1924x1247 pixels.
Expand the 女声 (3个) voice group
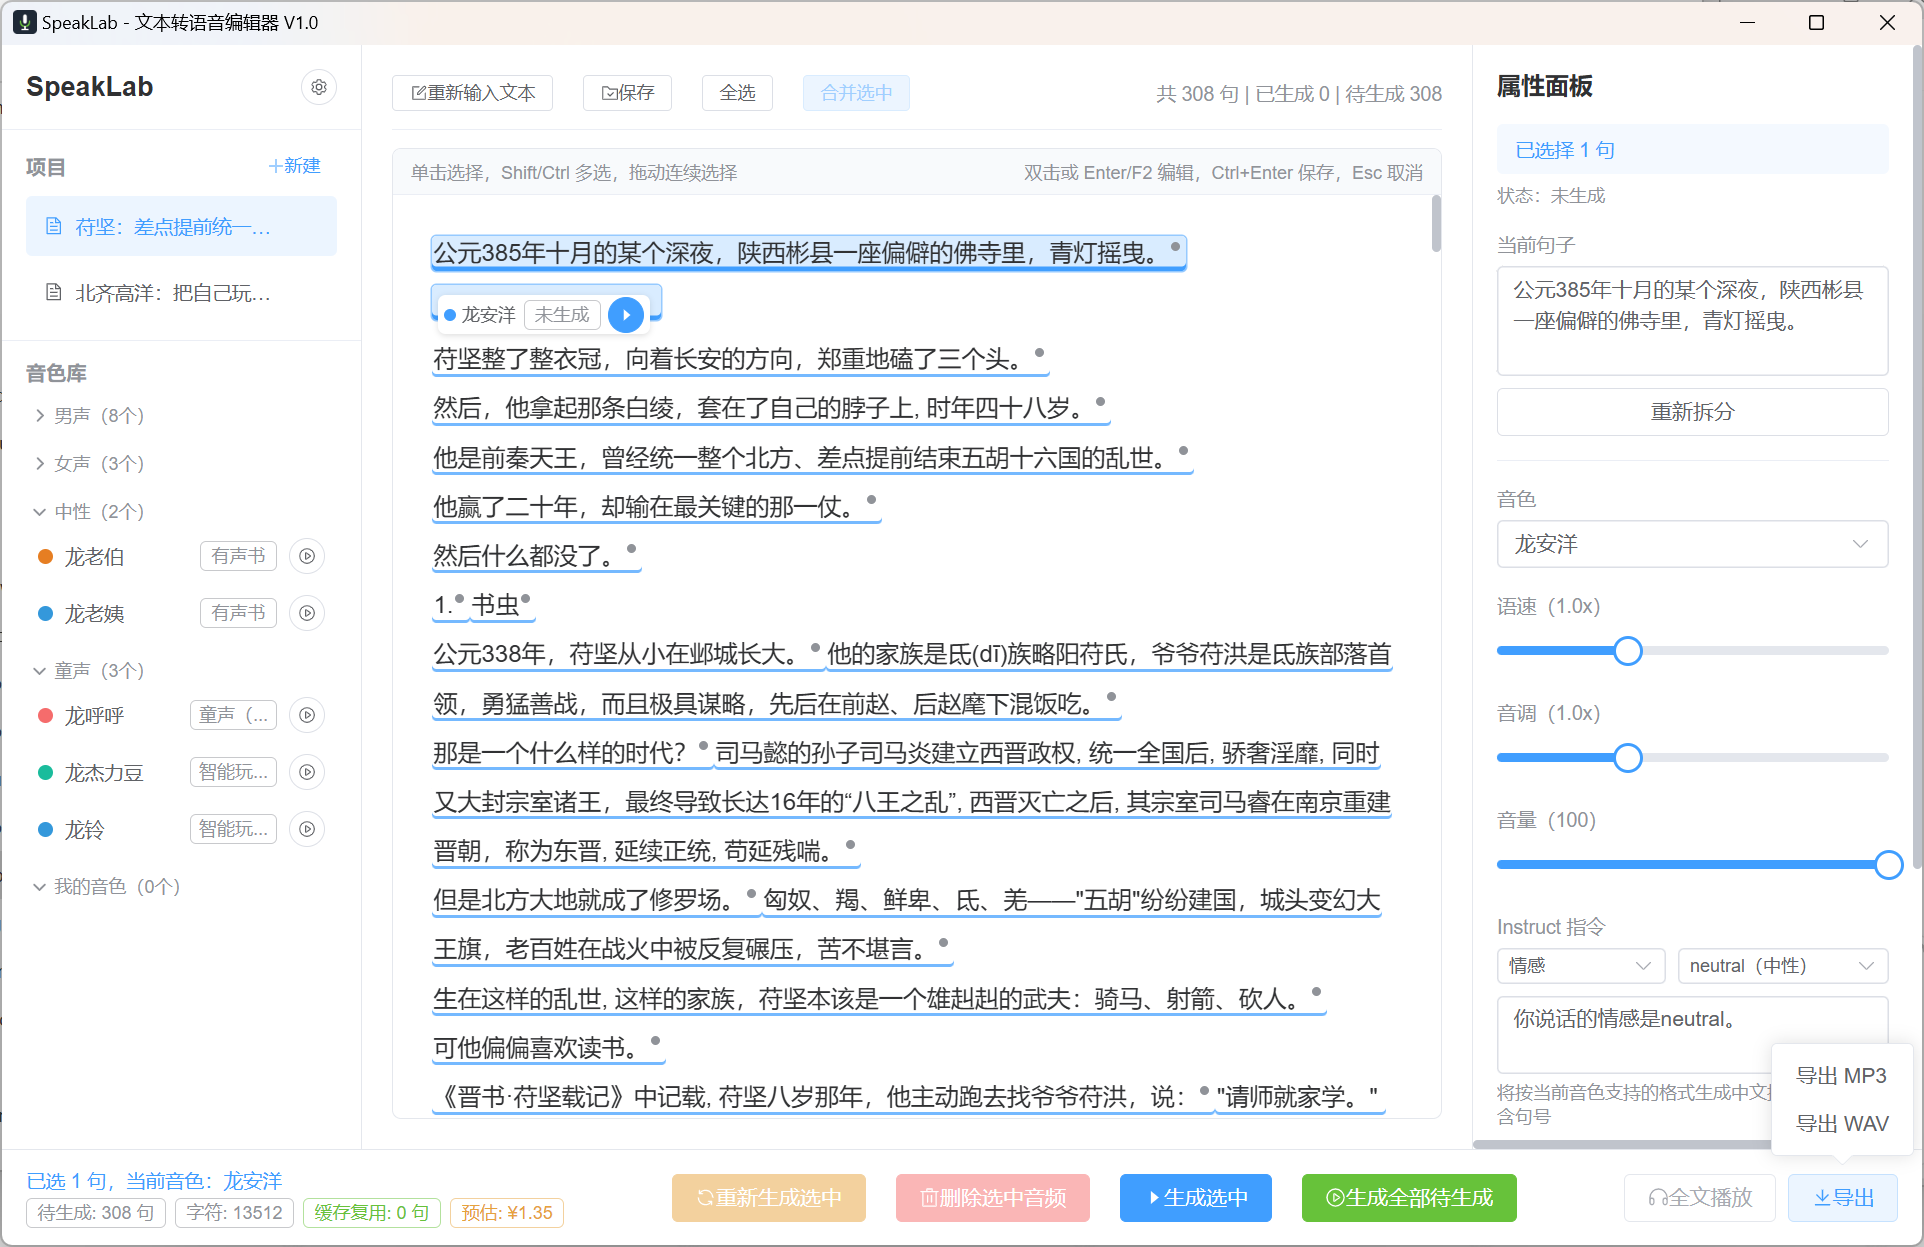(x=90, y=463)
